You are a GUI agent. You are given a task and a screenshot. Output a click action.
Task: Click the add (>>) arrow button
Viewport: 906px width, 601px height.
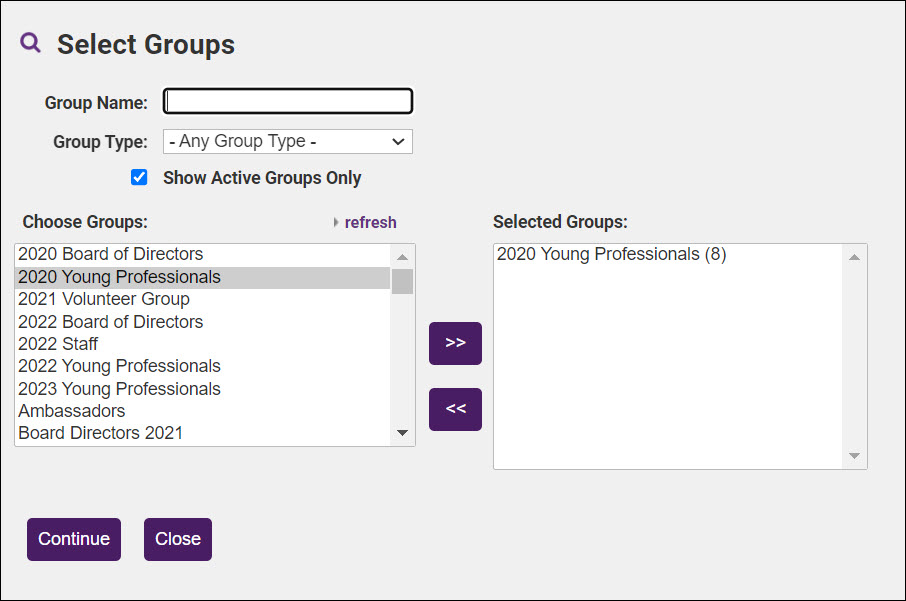[x=455, y=343]
